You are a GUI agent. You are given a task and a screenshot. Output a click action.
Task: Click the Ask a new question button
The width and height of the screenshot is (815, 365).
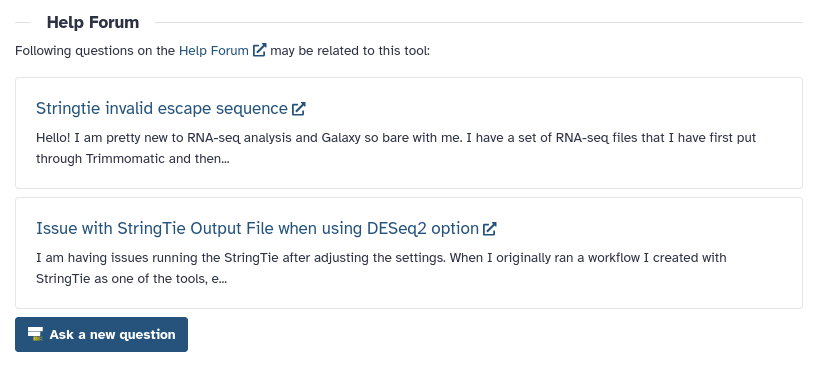[101, 334]
